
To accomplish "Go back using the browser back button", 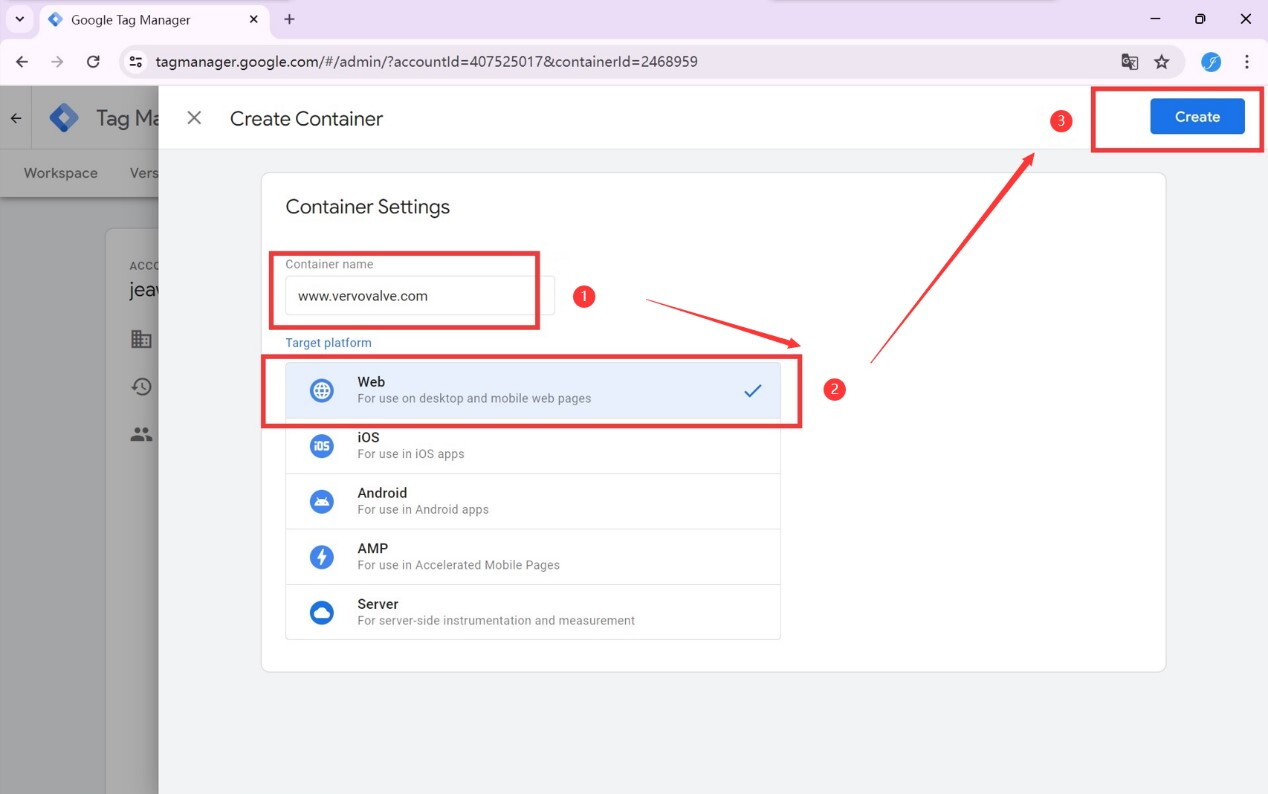I will (x=22, y=62).
